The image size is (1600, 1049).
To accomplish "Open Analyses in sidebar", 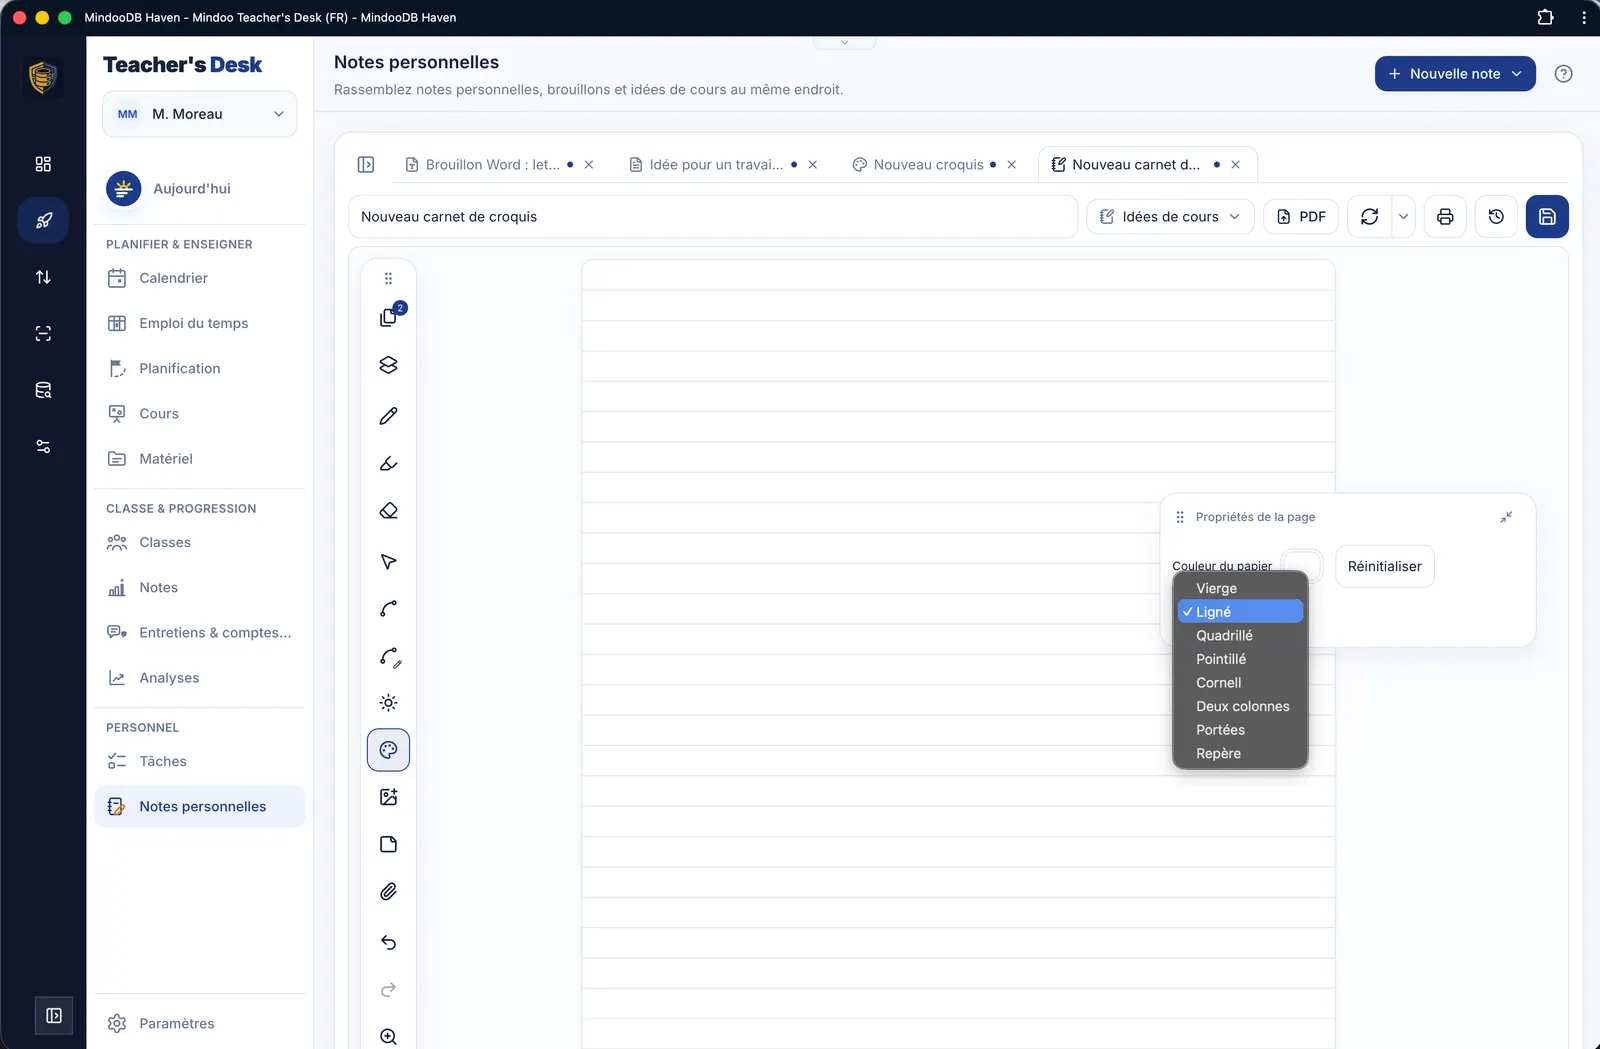I will (x=200, y=677).
